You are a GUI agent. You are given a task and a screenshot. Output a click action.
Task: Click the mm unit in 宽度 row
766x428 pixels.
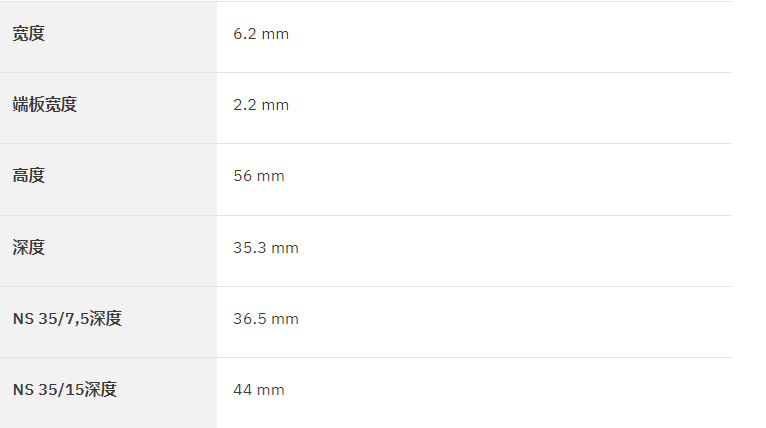pos(275,34)
